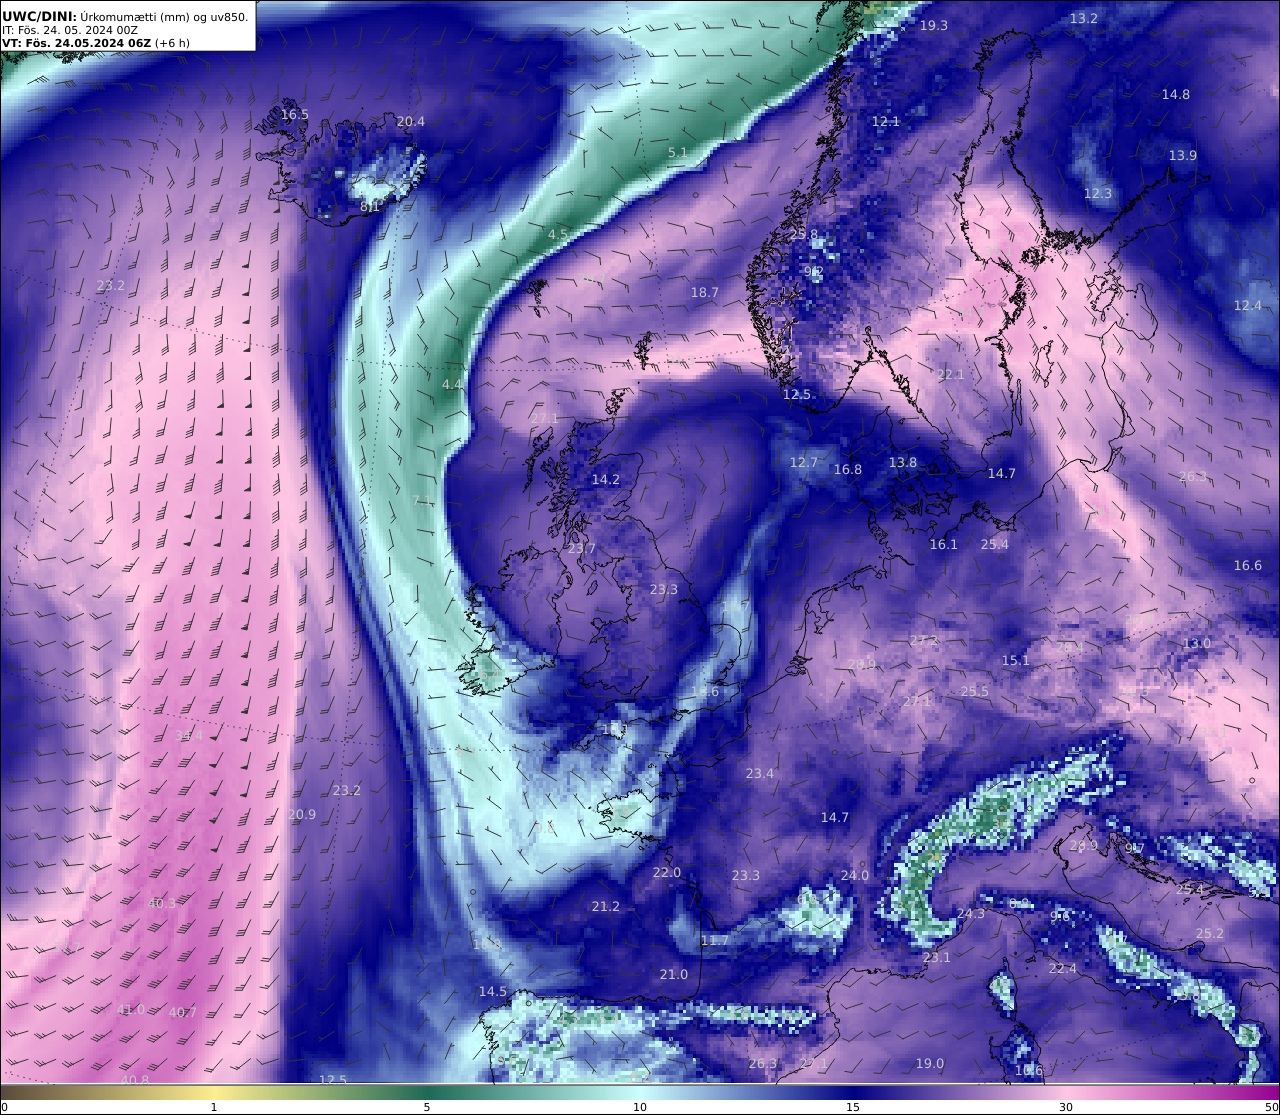Image resolution: width=1280 pixels, height=1115 pixels.
Task: Click the 21.2 value over the Bay of Biscay
Action: (x=605, y=907)
